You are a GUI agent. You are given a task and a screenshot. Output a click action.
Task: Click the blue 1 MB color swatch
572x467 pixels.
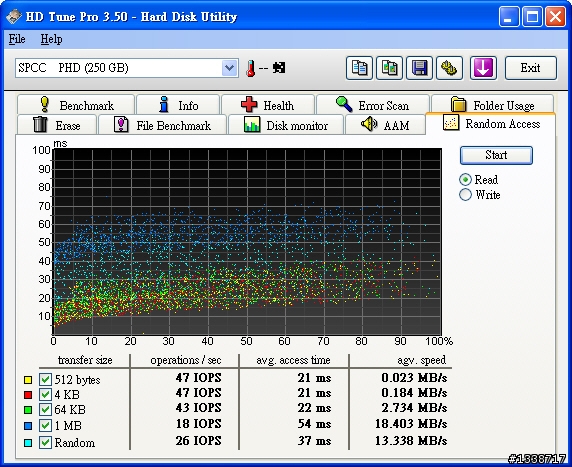pyautogui.click(x=28, y=426)
